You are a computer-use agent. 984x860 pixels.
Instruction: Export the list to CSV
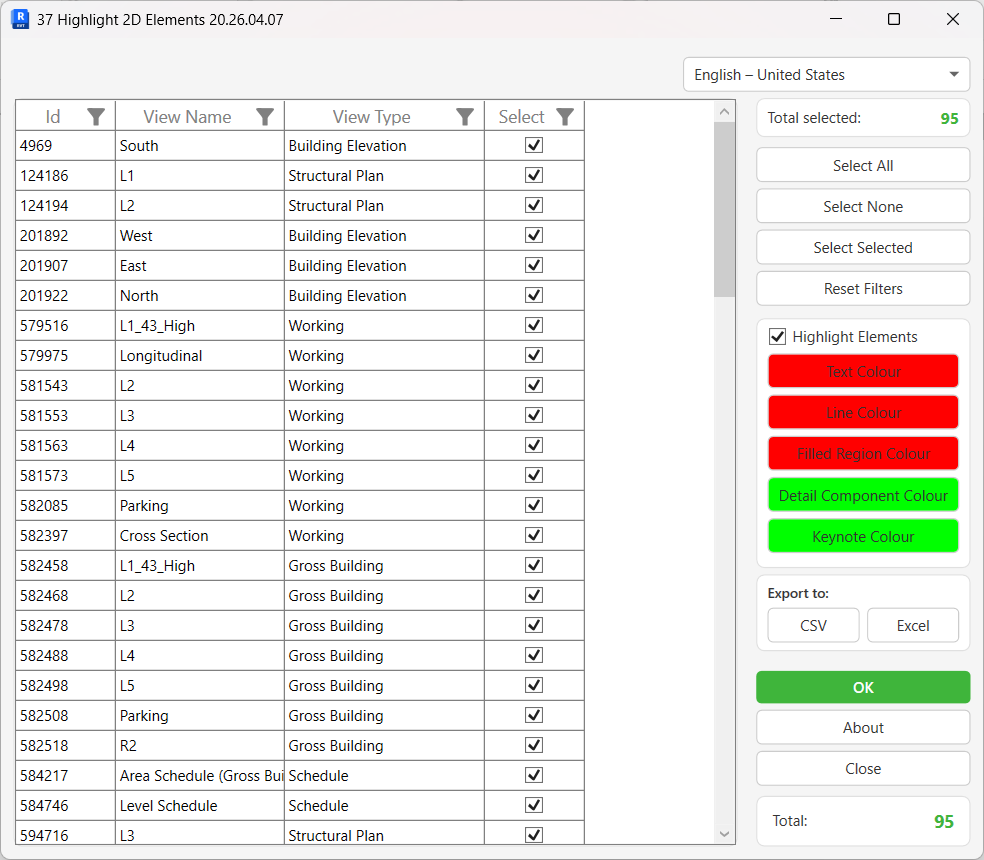[812, 625]
